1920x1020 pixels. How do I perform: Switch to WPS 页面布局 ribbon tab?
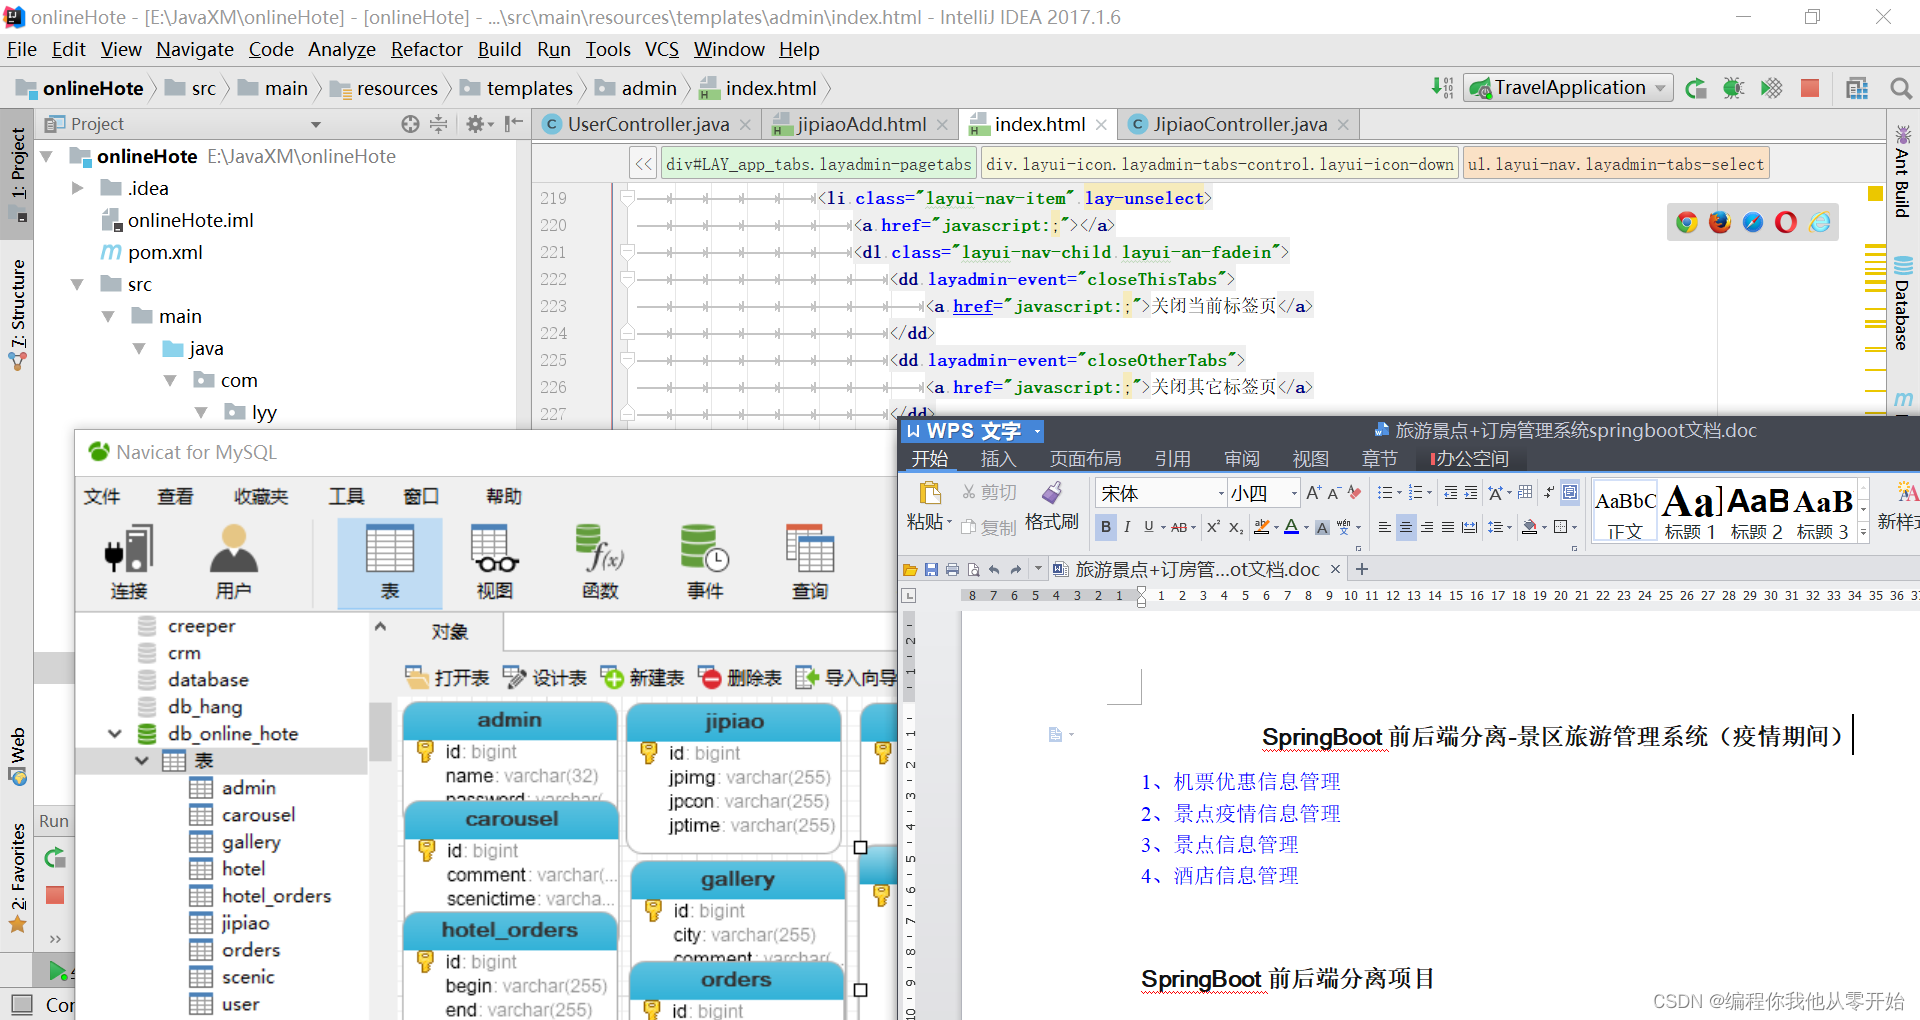pos(1085,459)
